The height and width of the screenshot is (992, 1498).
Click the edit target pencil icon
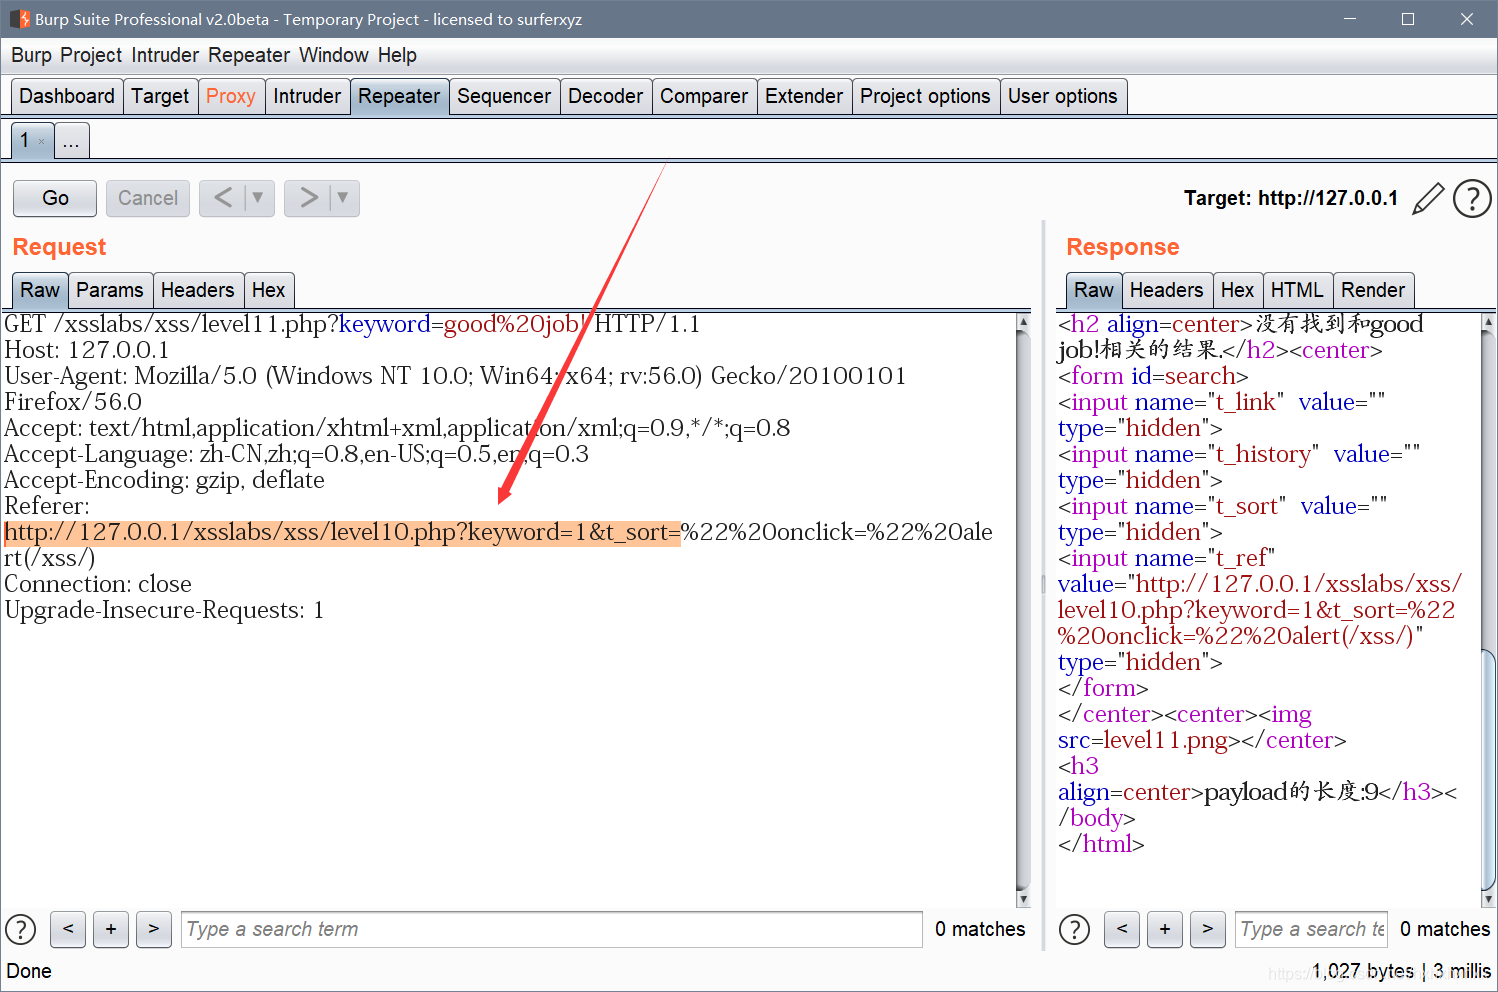click(x=1428, y=198)
